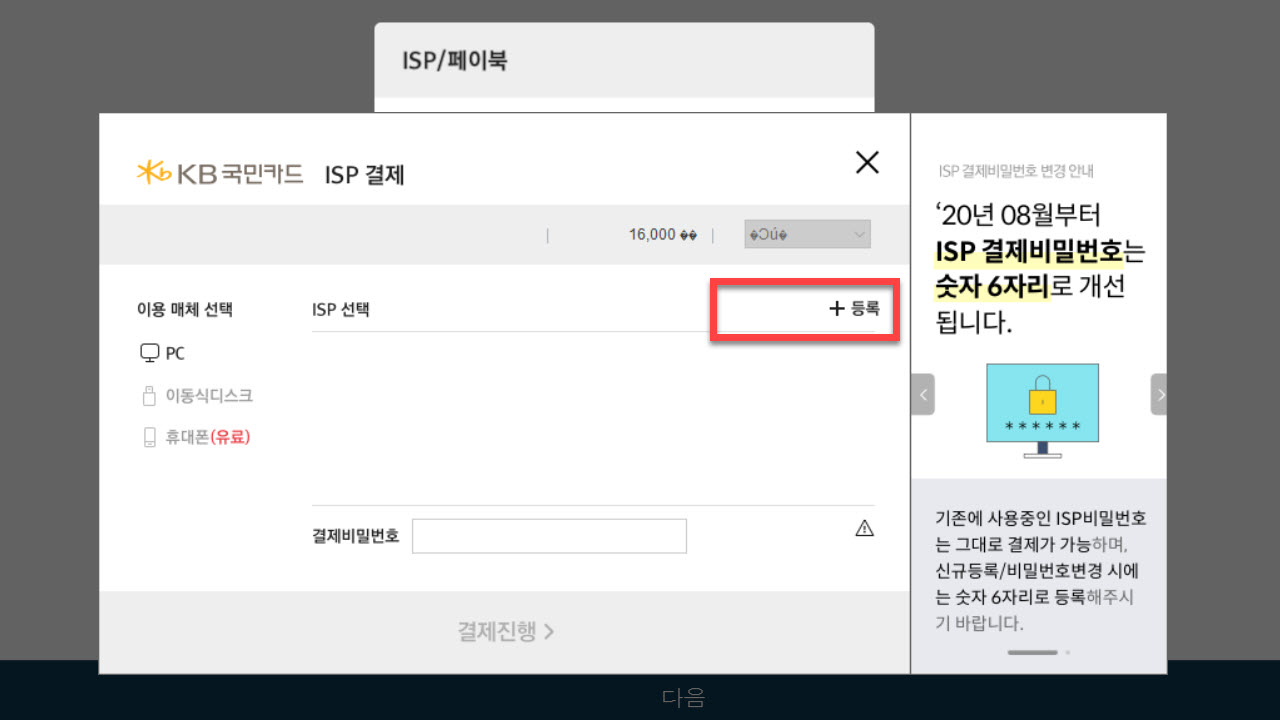Click the password monitor illustration in banner

coord(1042,410)
